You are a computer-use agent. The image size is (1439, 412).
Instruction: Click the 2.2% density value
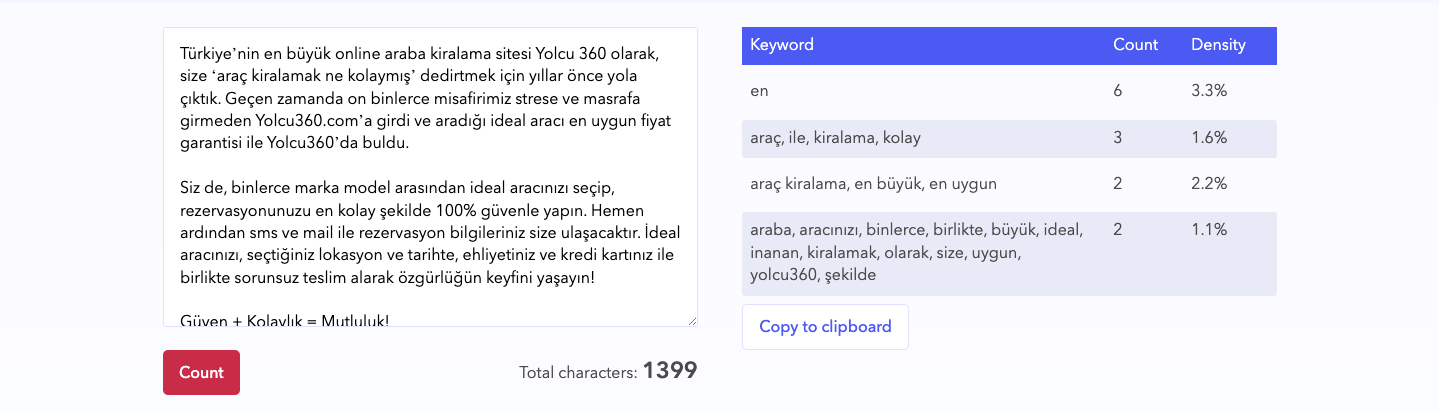click(x=1209, y=184)
